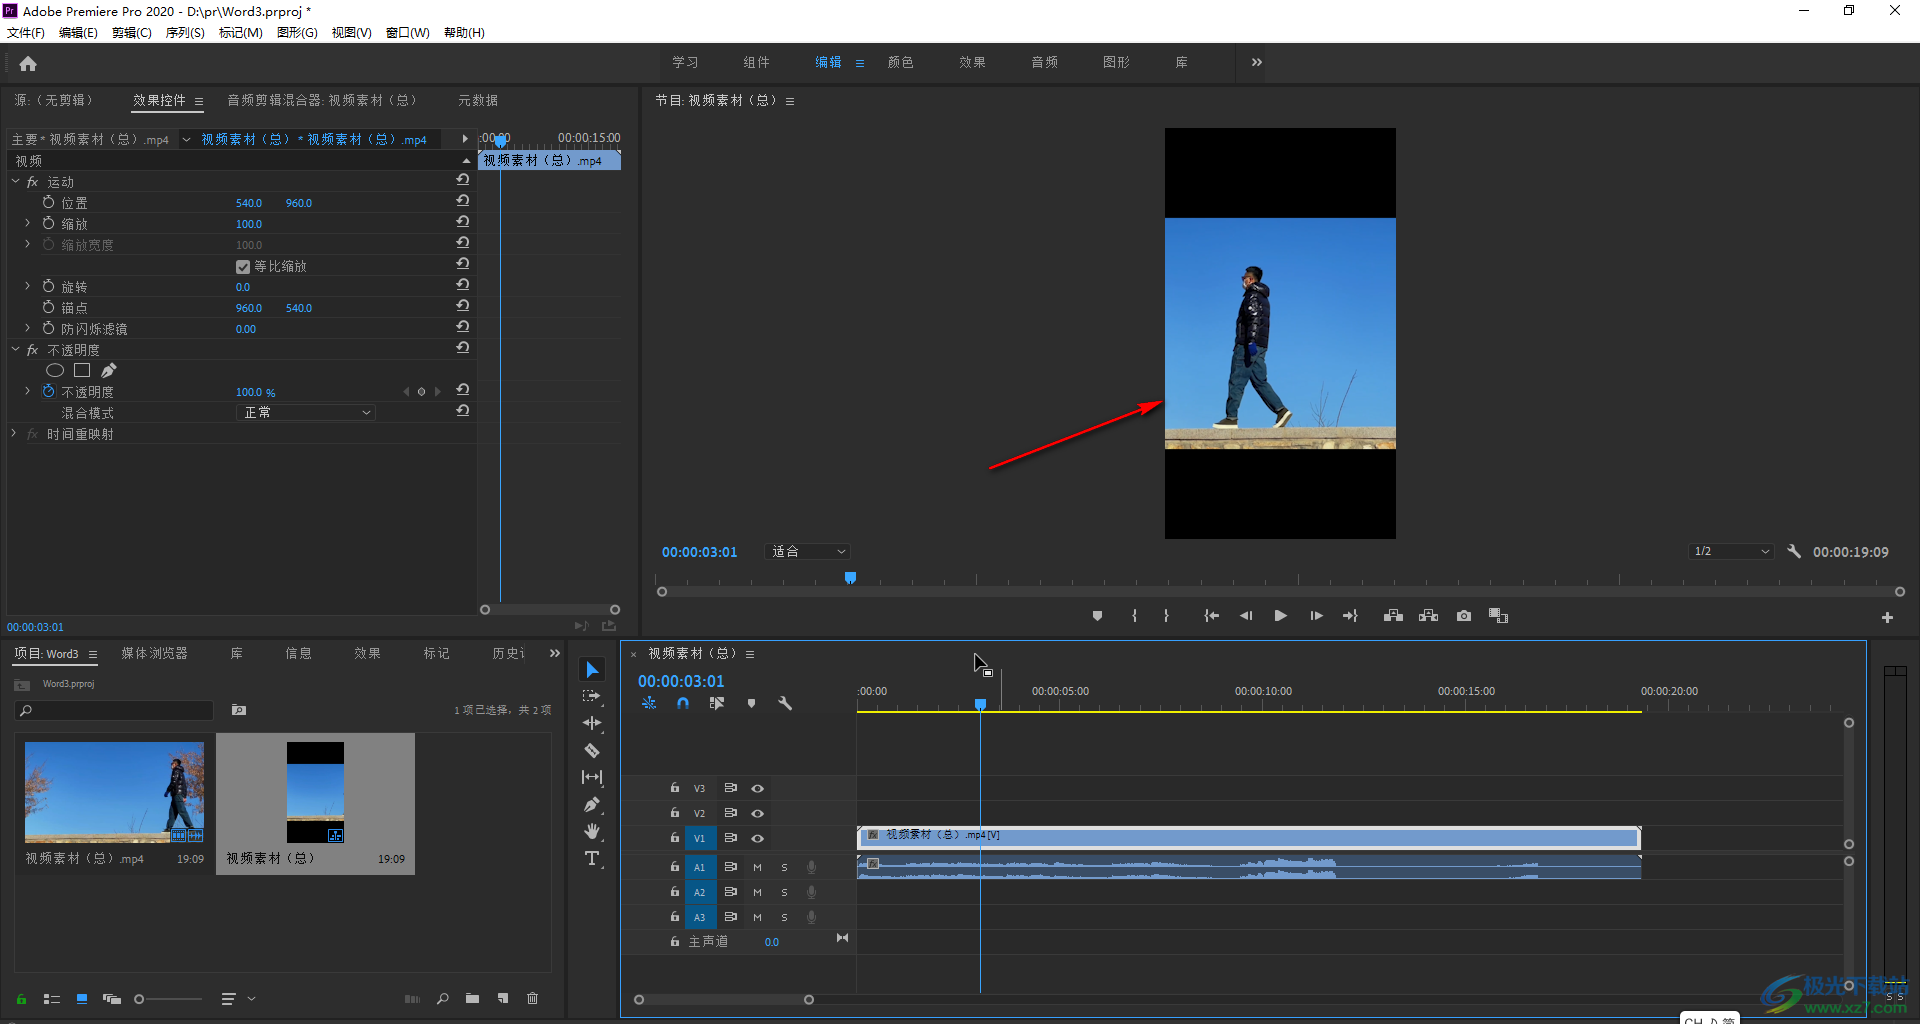The height and width of the screenshot is (1024, 1920).
Task: Select the Hand tool
Action: coord(592,831)
